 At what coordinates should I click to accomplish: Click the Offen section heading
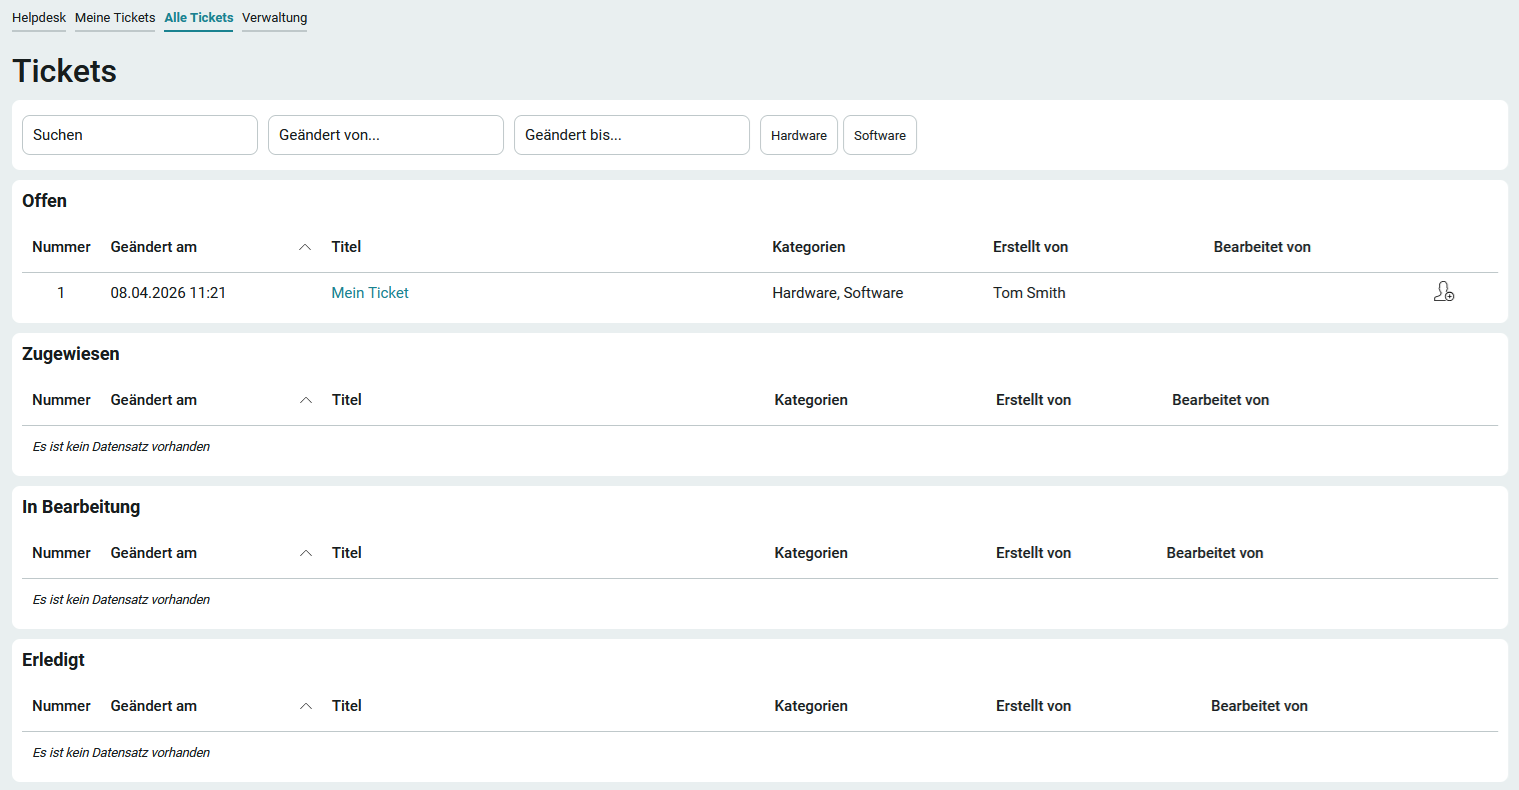pos(44,201)
